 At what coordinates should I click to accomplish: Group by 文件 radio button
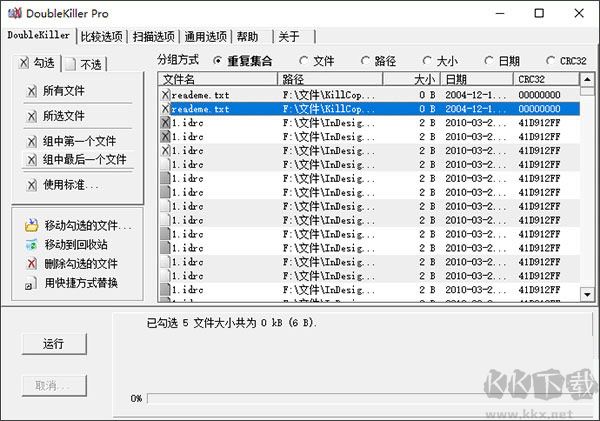[304, 61]
